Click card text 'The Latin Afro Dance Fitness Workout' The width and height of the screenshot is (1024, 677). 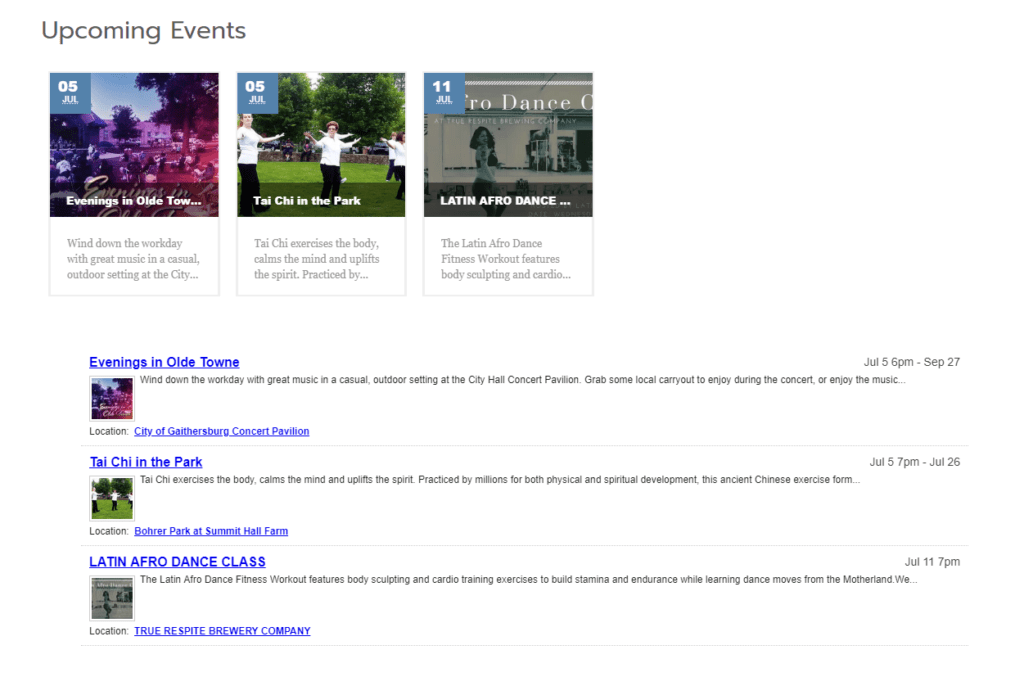(x=500, y=251)
